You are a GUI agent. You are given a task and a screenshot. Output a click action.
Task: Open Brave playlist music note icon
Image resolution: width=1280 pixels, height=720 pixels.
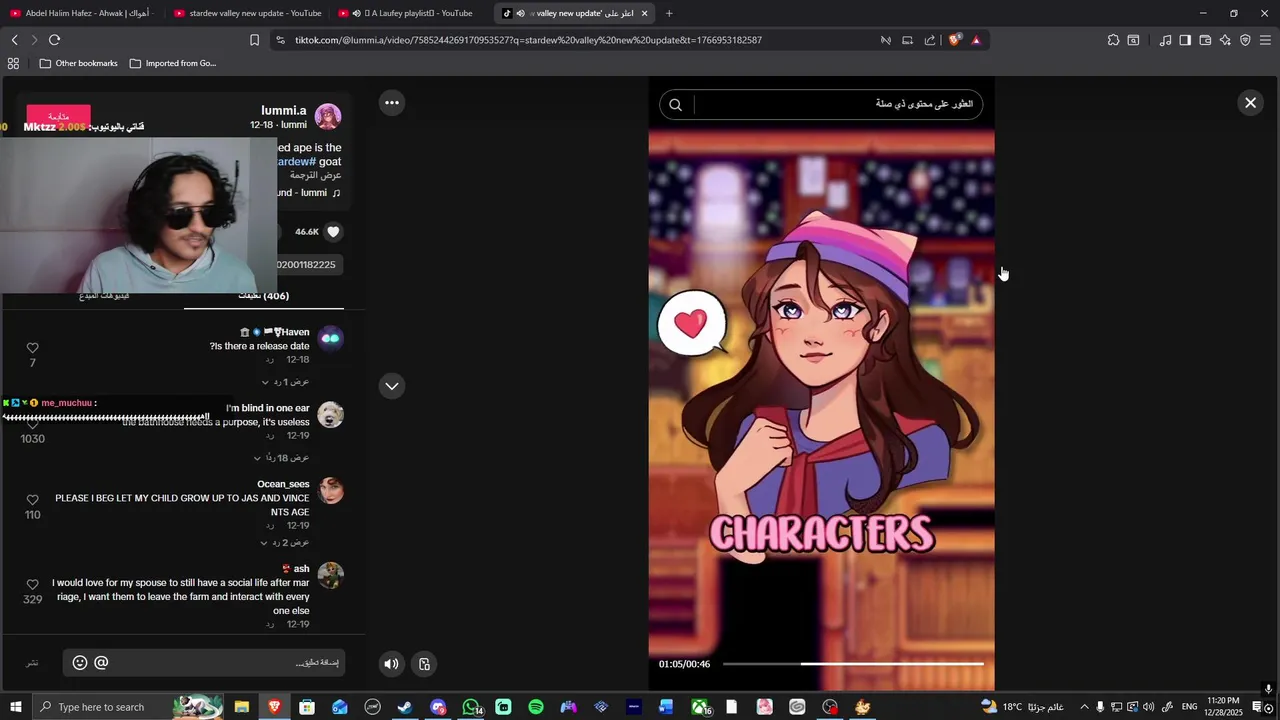click(1165, 40)
